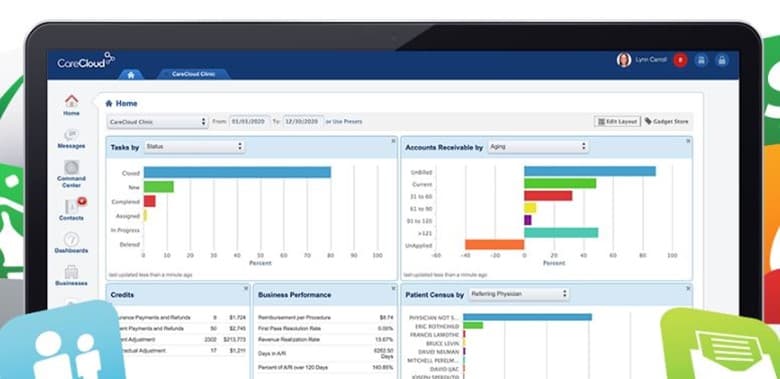Click the blue Physician Not Specified bar
780x379 pixels.
pyautogui.click(x=527, y=317)
